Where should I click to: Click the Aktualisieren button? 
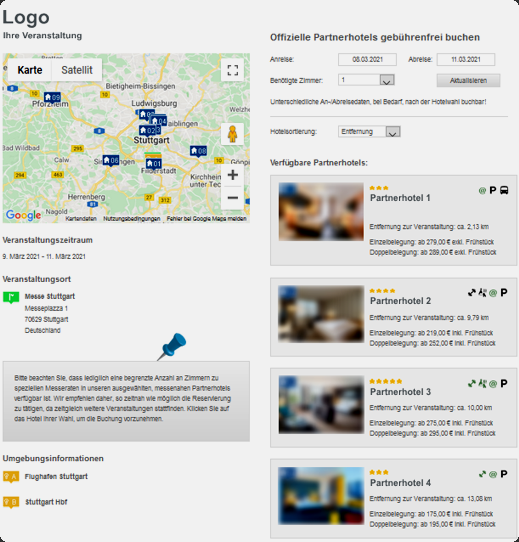(x=468, y=81)
